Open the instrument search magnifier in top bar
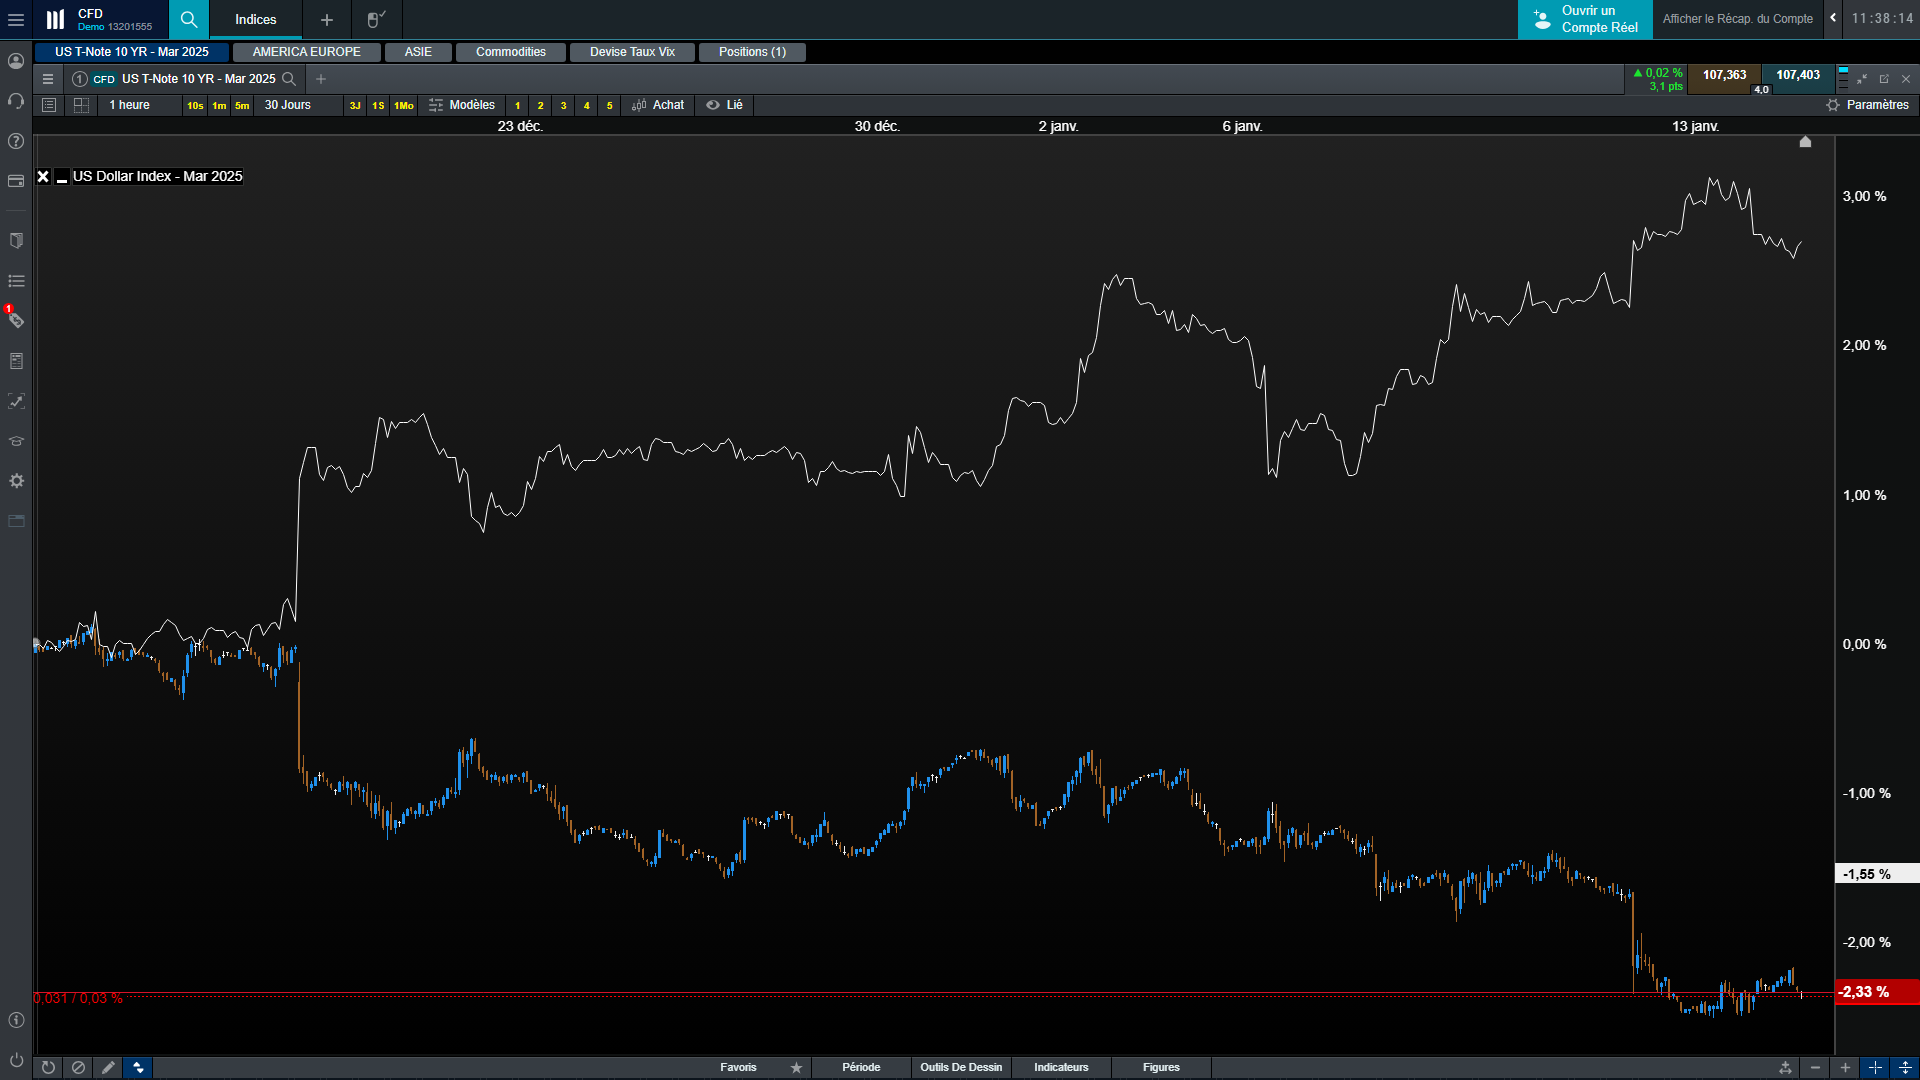Image resolution: width=1920 pixels, height=1080 pixels. pyautogui.click(x=188, y=19)
